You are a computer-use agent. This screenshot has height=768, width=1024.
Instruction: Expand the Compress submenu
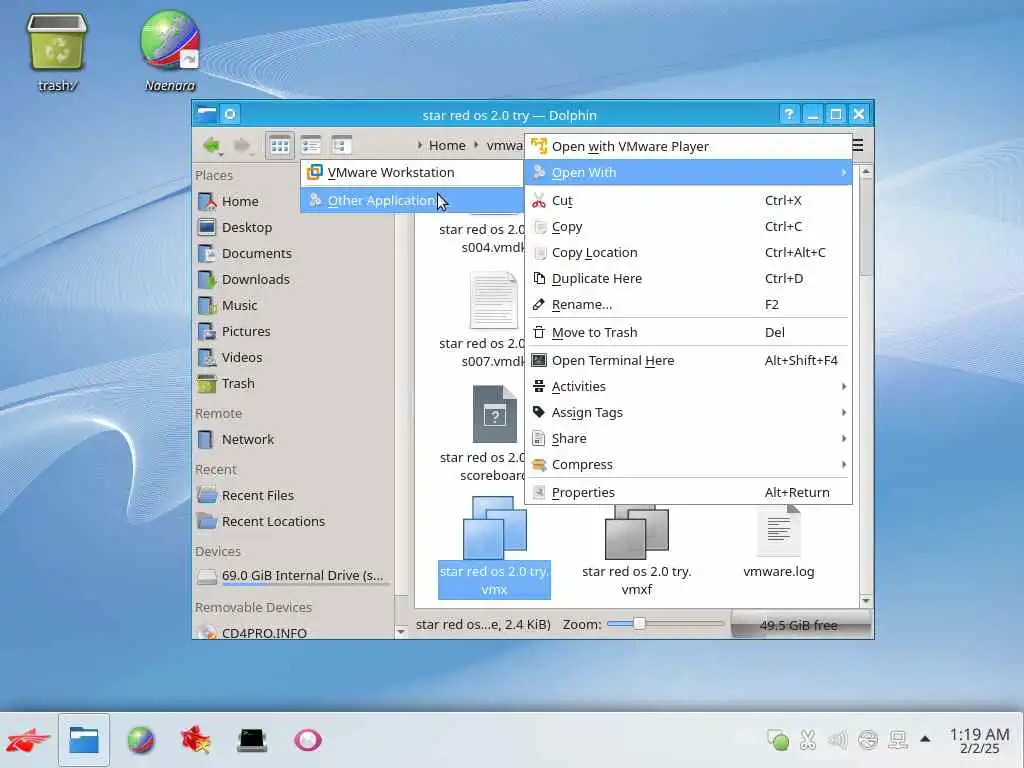point(688,465)
